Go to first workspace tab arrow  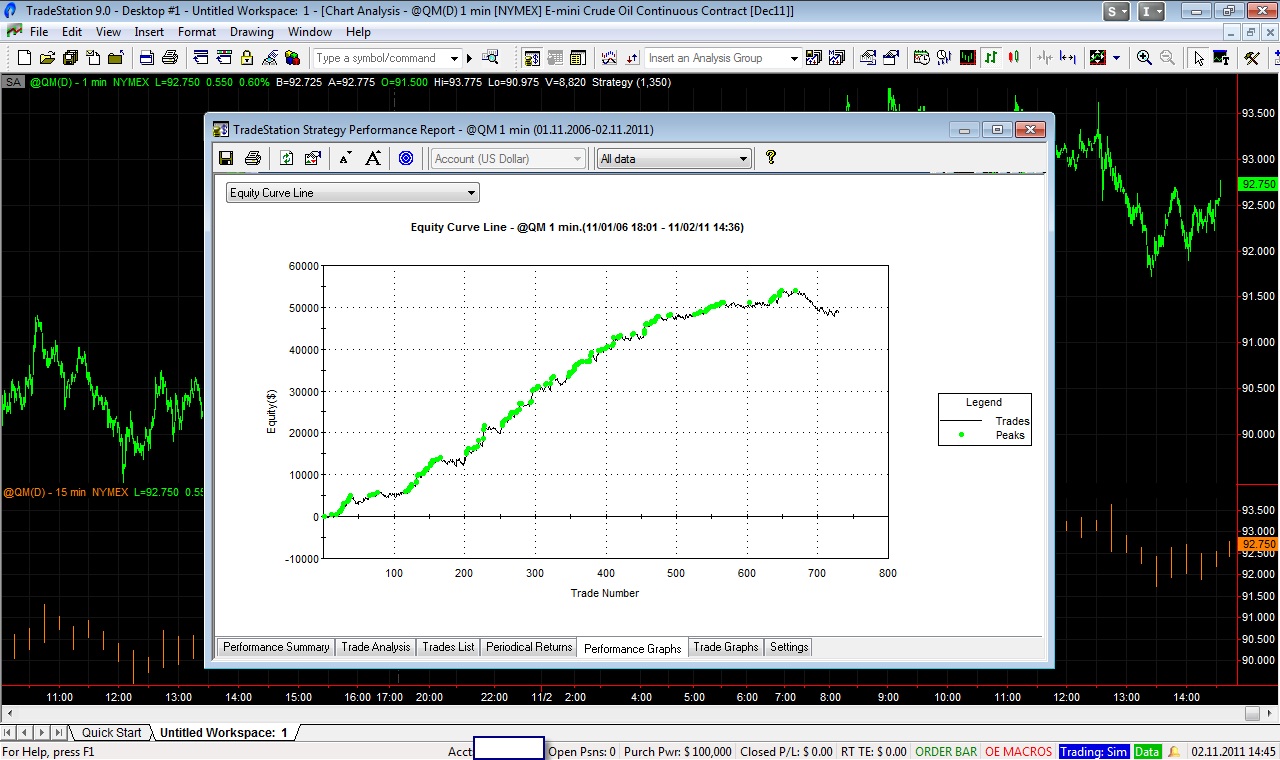pos(10,733)
